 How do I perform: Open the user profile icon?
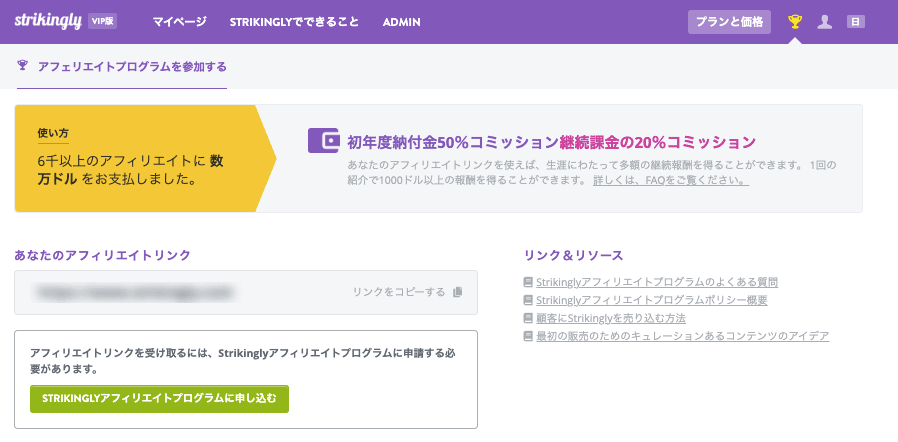coord(824,22)
